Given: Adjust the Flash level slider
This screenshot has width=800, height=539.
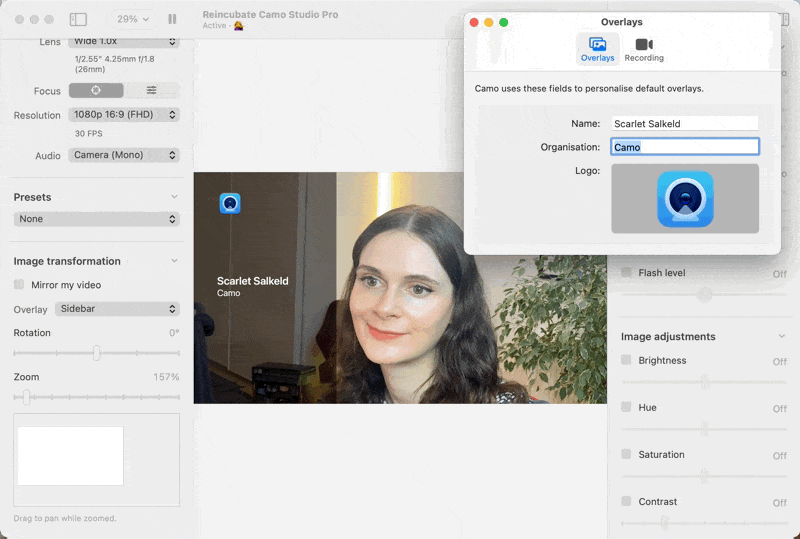Looking at the screenshot, I should 705,295.
